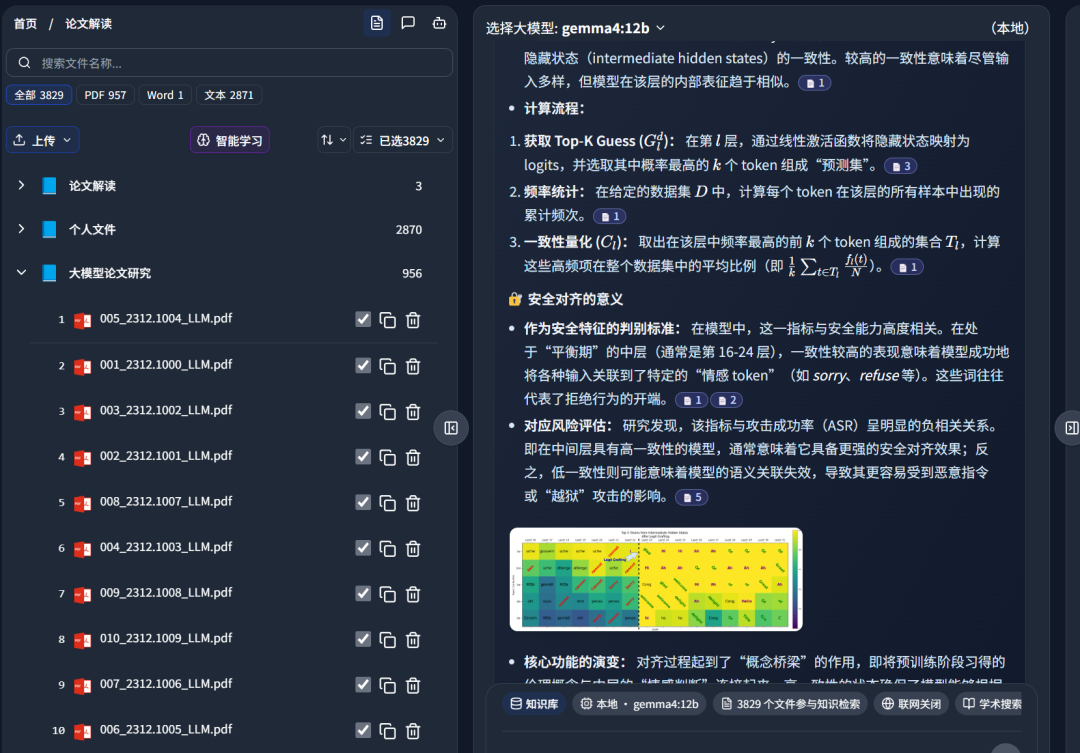Uncheck 001_2312.1000_LLM.pdf checkbox
This screenshot has height=753, width=1080.
[363, 365]
